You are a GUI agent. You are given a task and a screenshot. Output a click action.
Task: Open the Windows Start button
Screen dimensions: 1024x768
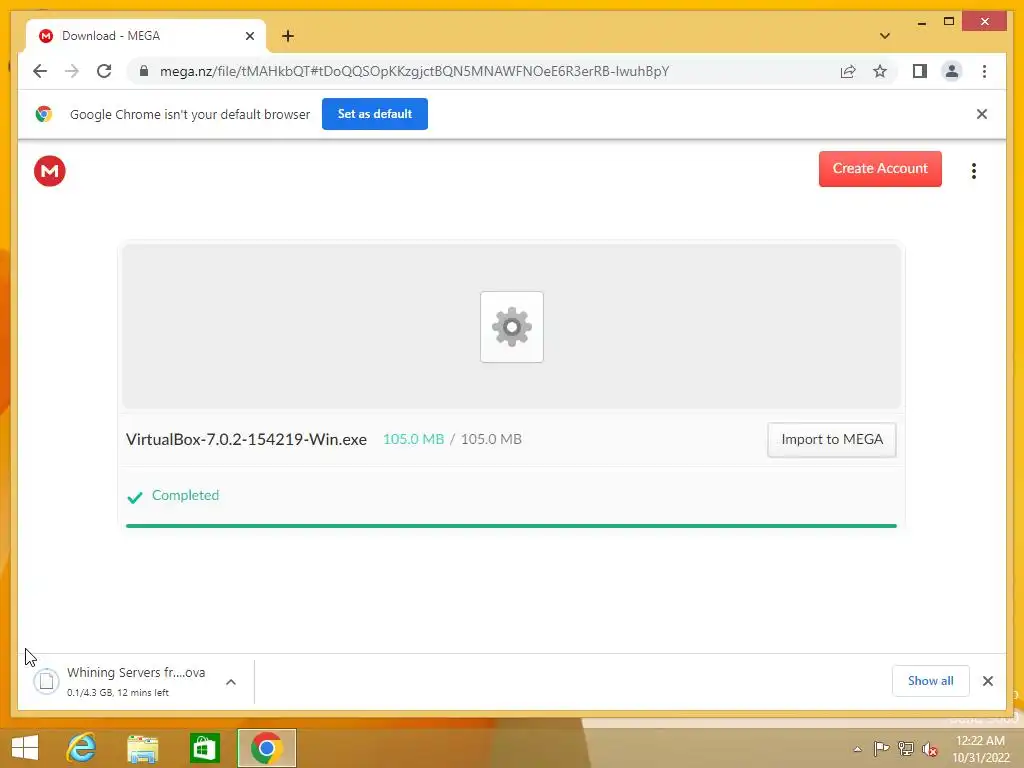click(x=25, y=748)
